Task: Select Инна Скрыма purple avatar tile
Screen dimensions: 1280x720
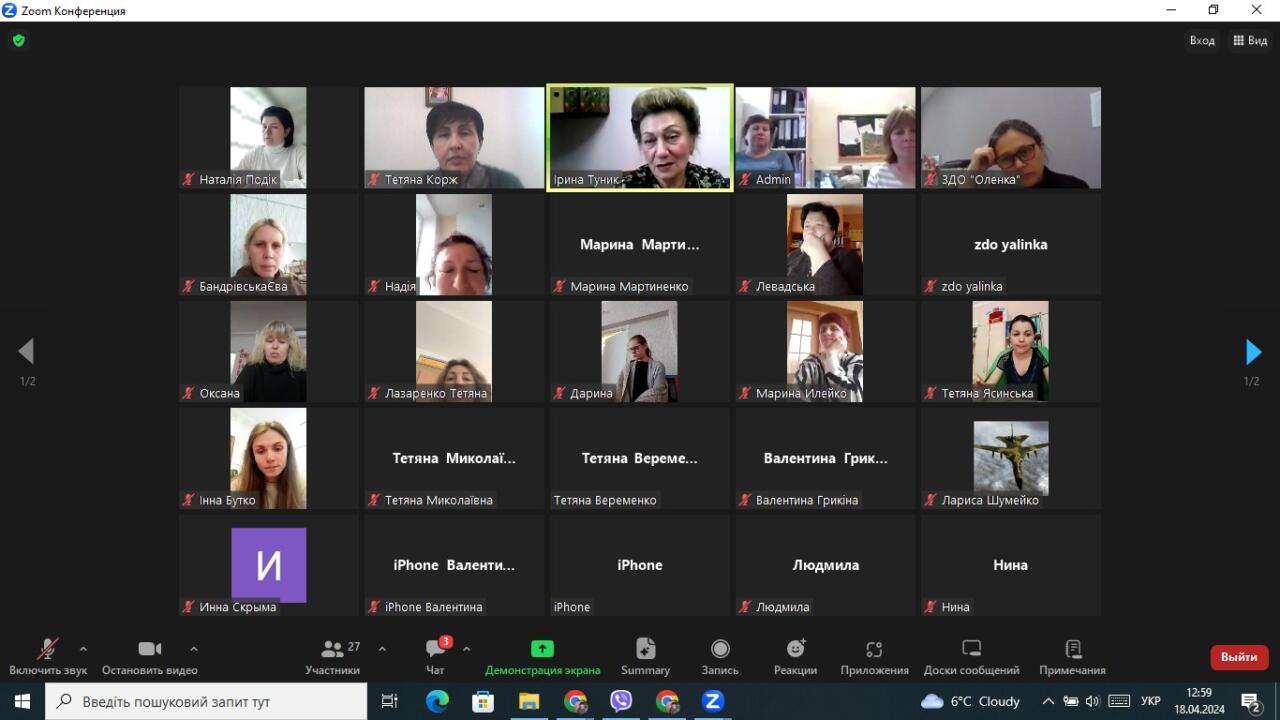Action: [269, 565]
